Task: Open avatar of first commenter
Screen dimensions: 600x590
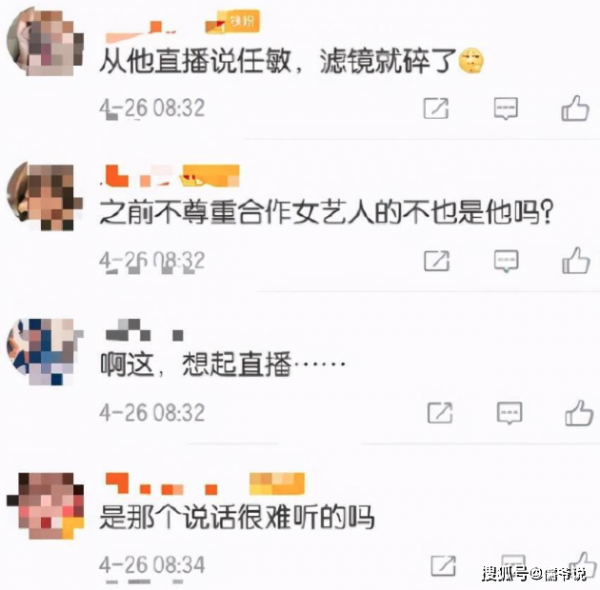Action: [x=45, y=42]
